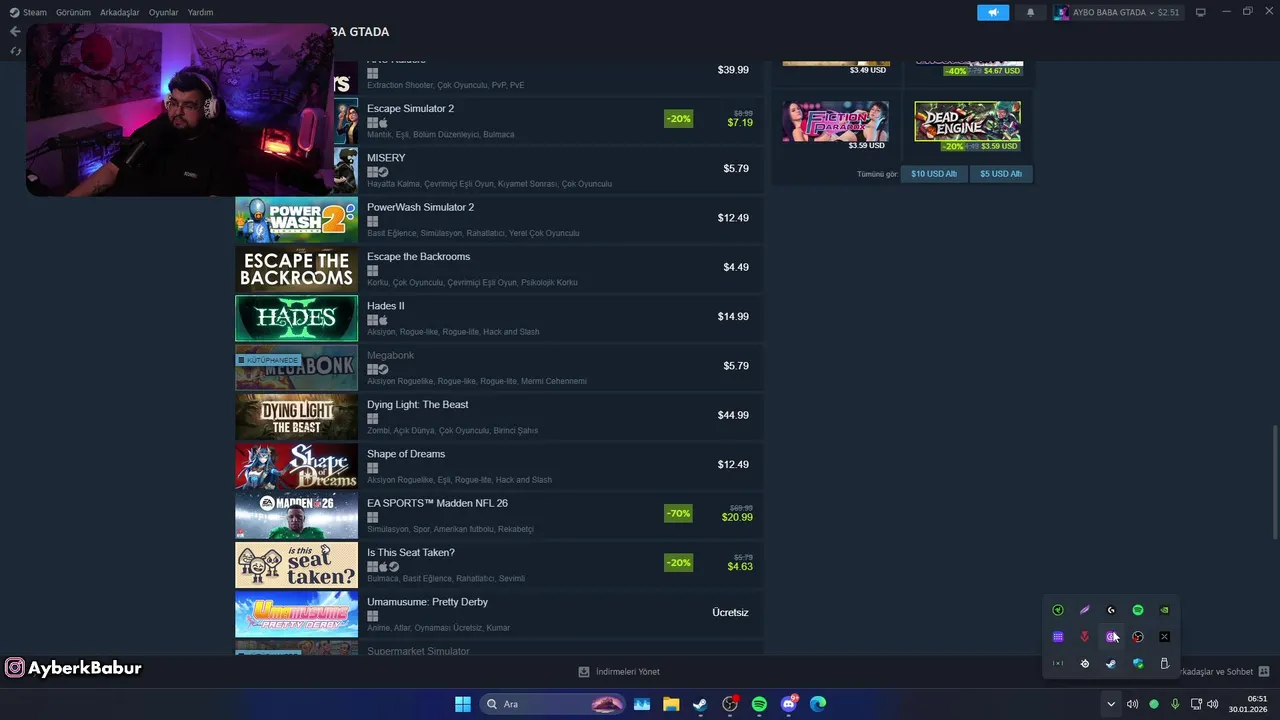The image size is (1280, 720).
Task: Collapse hidden tray icons chevron
Action: [1110, 704]
